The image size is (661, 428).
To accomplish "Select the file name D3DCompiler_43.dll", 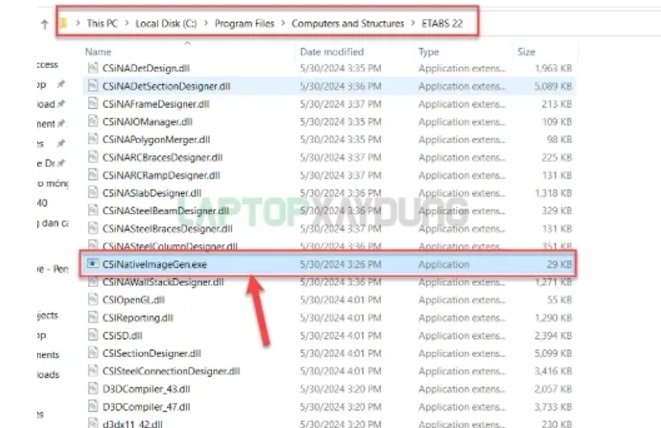I will click(146, 389).
